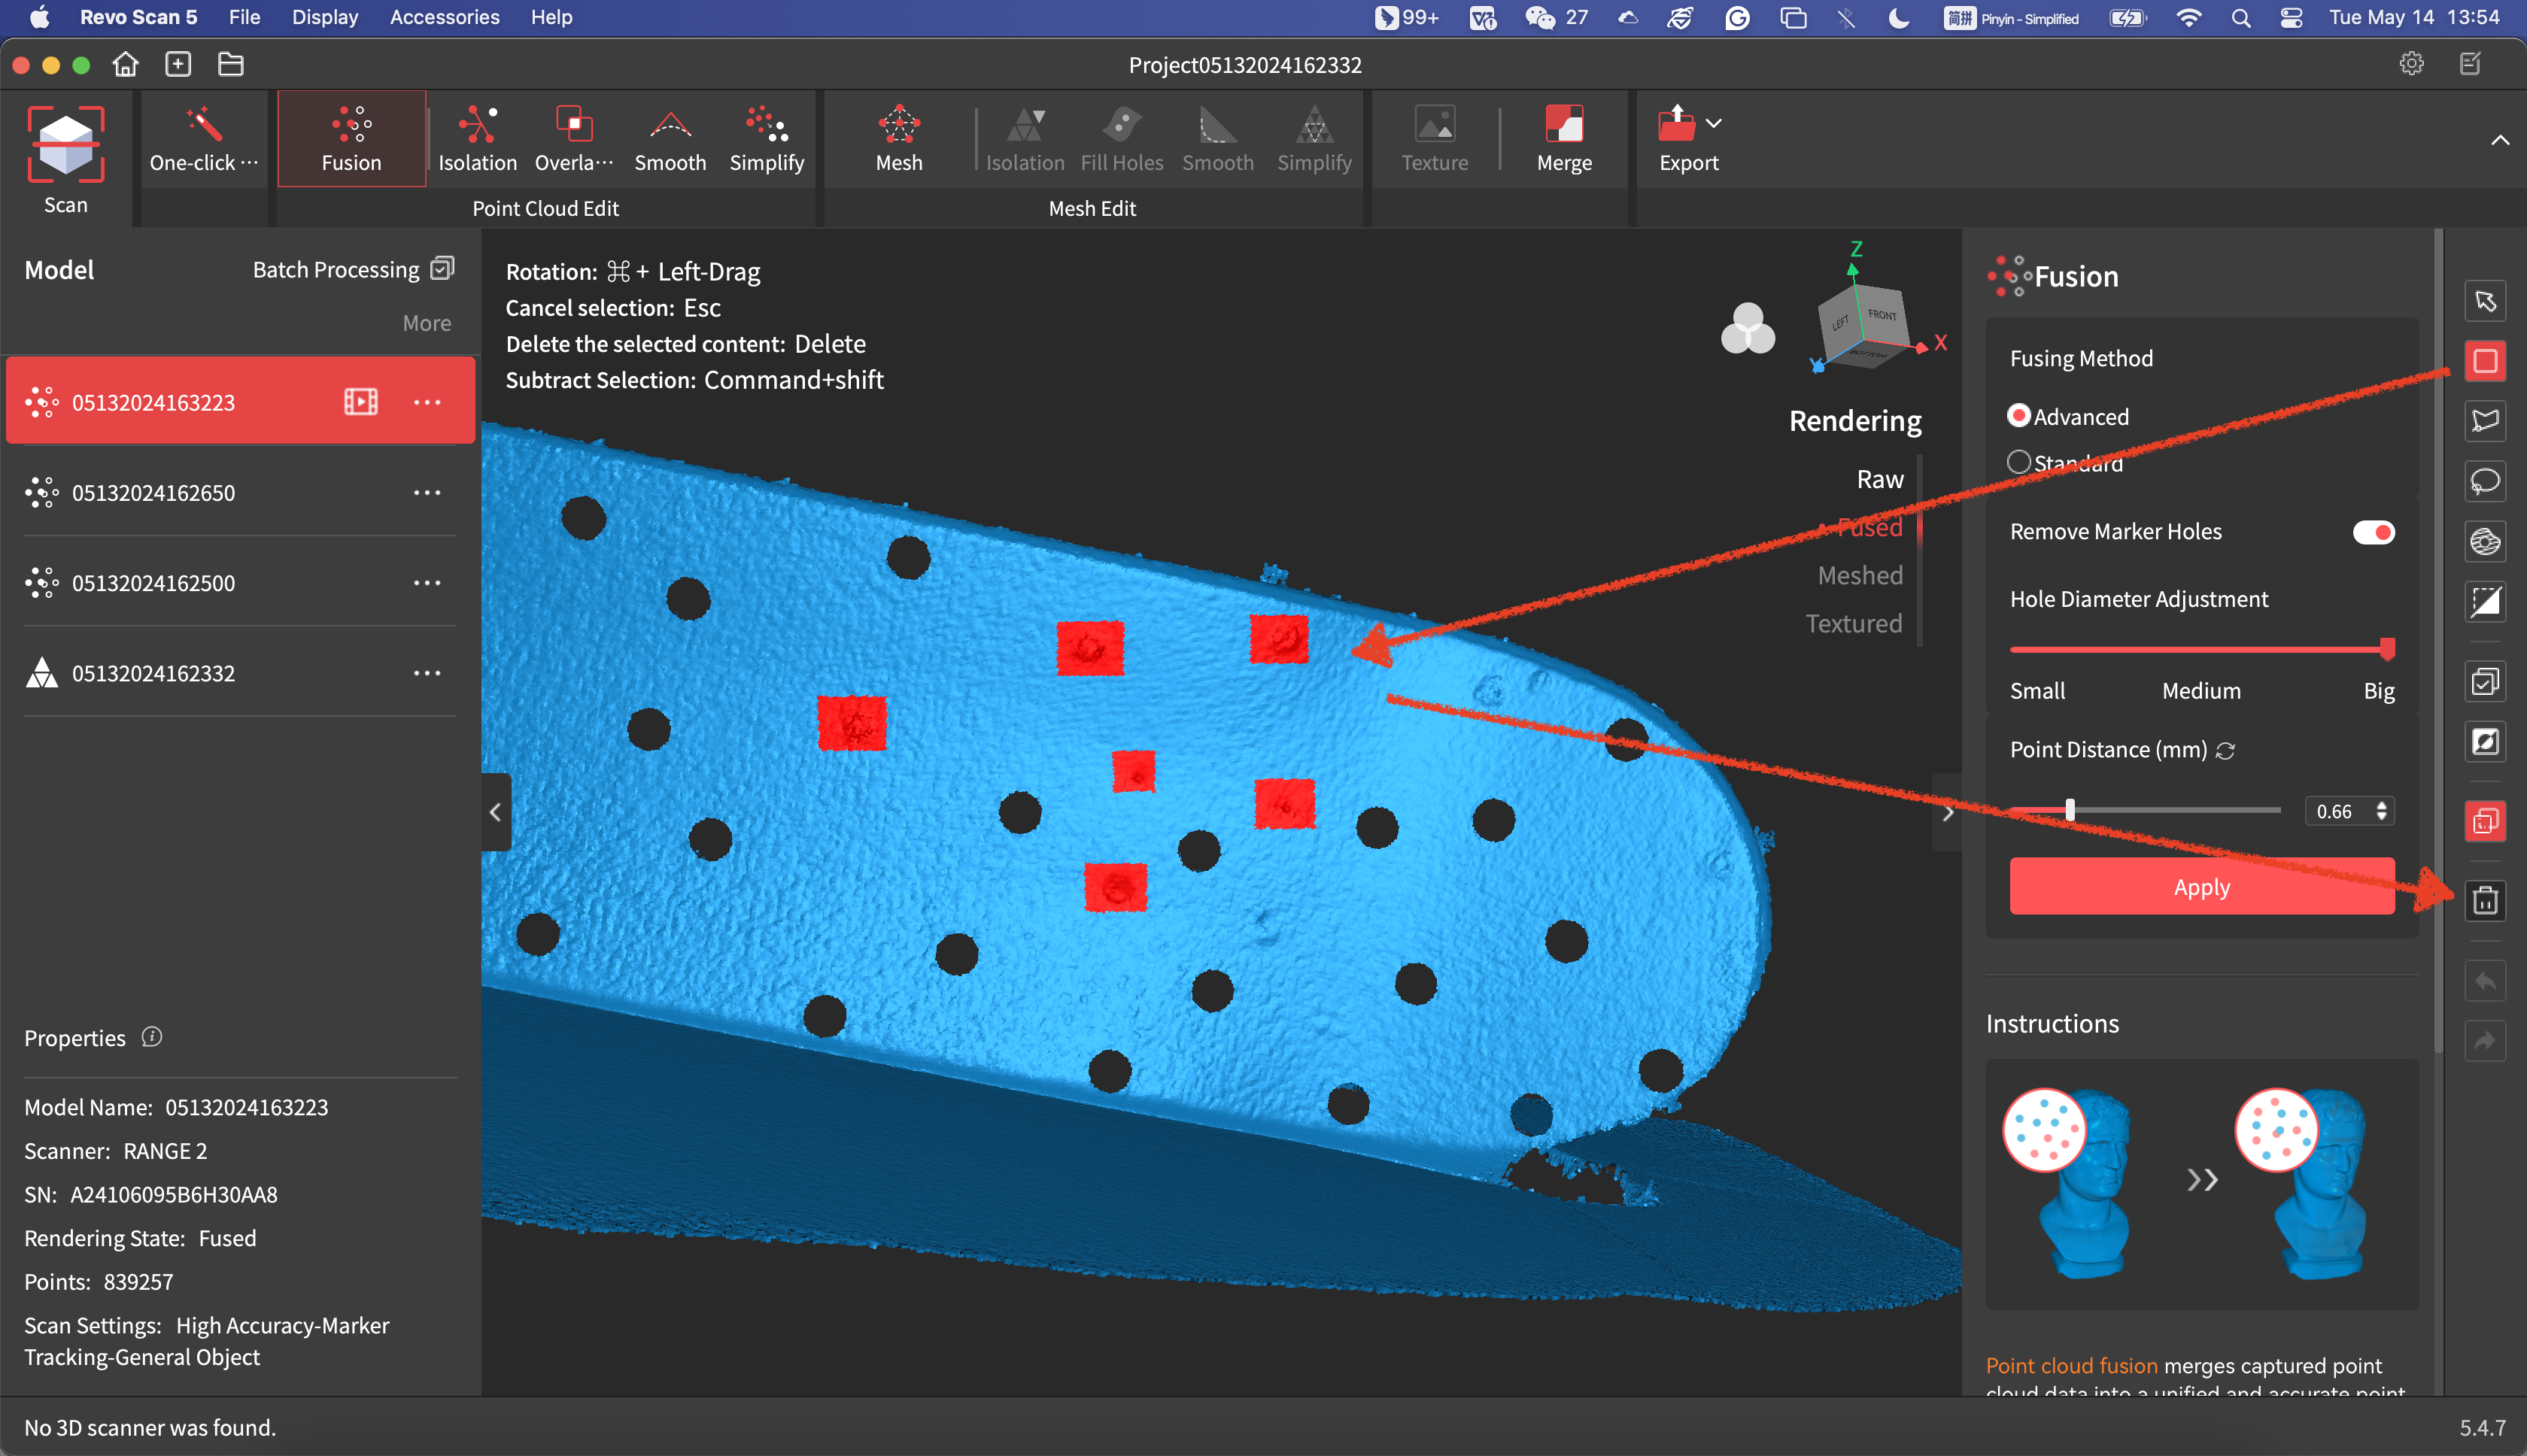Image resolution: width=2527 pixels, height=1456 pixels.
Task: Click the home icon in title bar
Action: point(125,65)
